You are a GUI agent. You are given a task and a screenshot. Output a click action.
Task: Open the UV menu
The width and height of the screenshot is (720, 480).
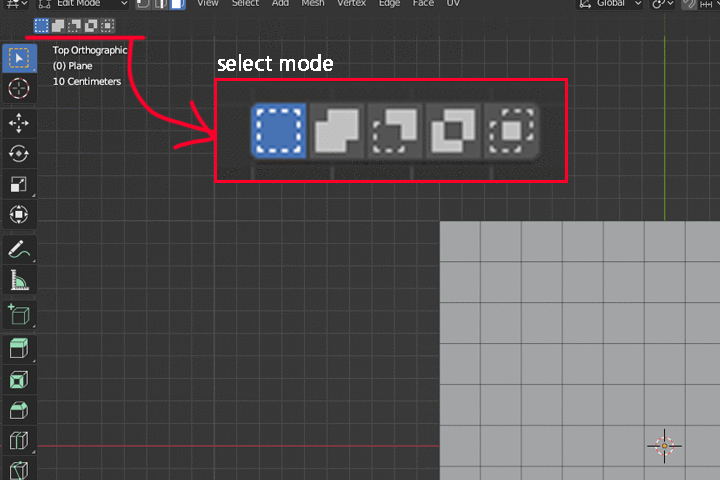453,3
